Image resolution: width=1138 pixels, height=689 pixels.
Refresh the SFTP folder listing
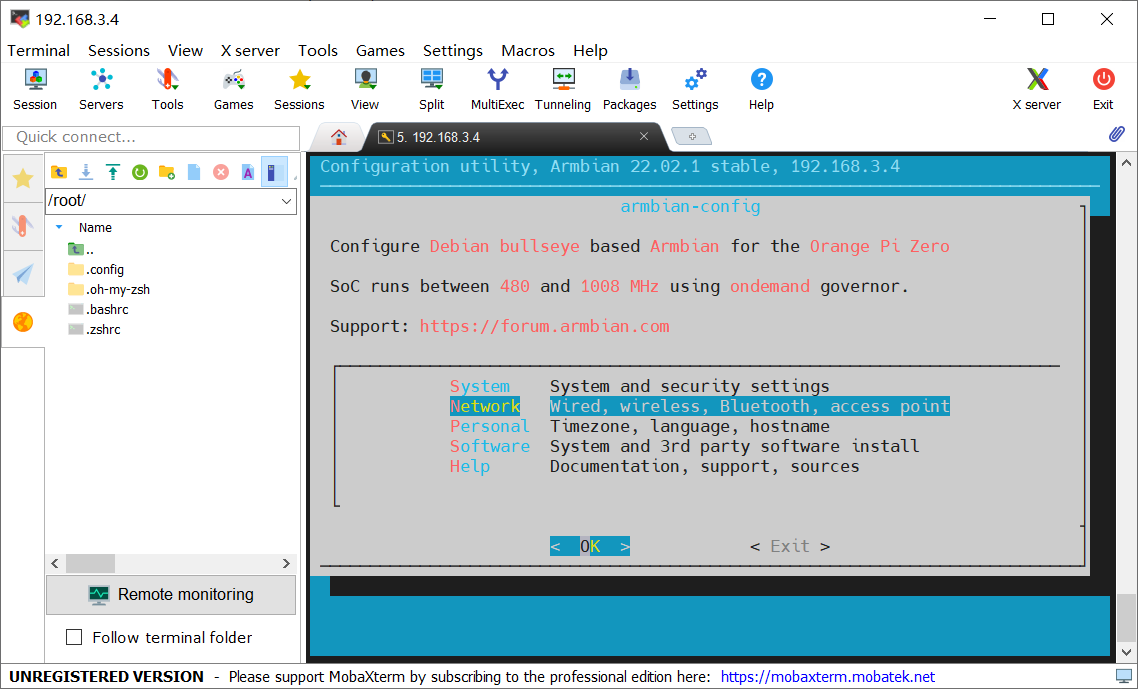(x=140, y=172)
